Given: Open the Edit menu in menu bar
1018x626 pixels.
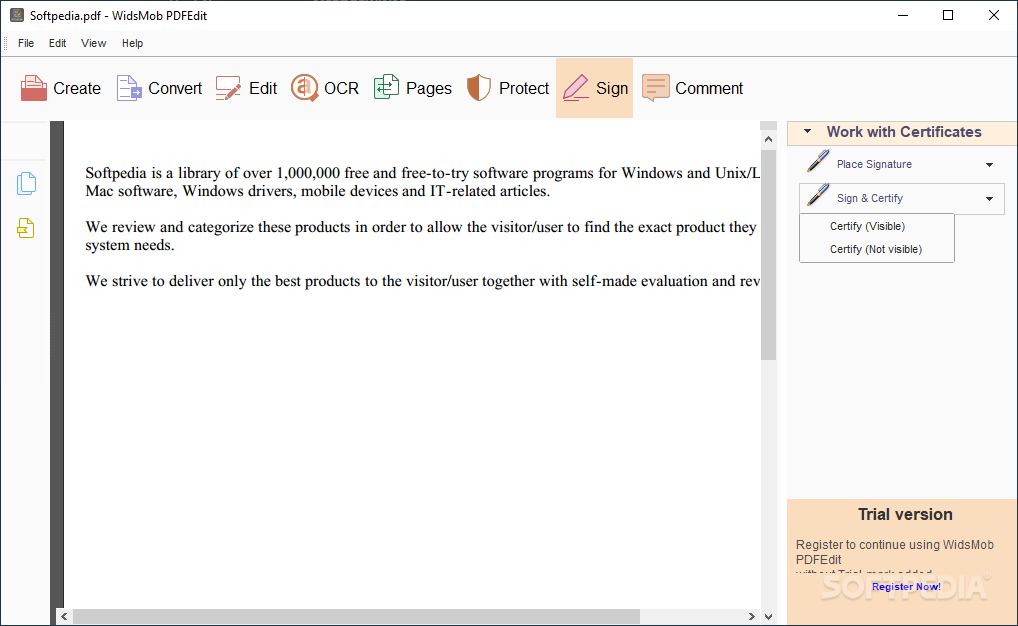Looking at the screenshot, I should click(57, 43).
